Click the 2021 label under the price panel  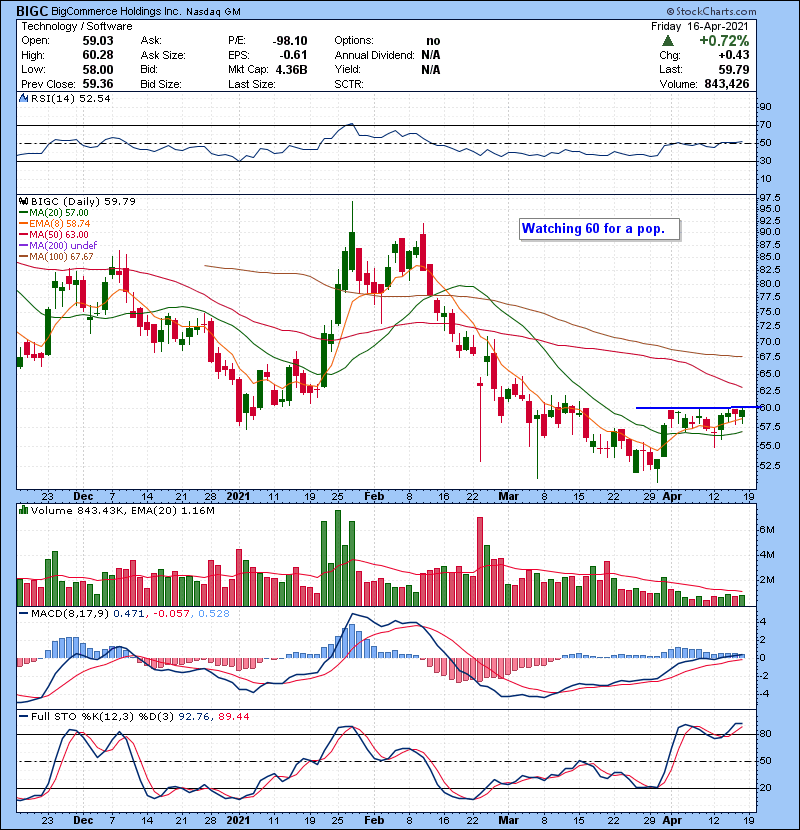click(238, 497)
